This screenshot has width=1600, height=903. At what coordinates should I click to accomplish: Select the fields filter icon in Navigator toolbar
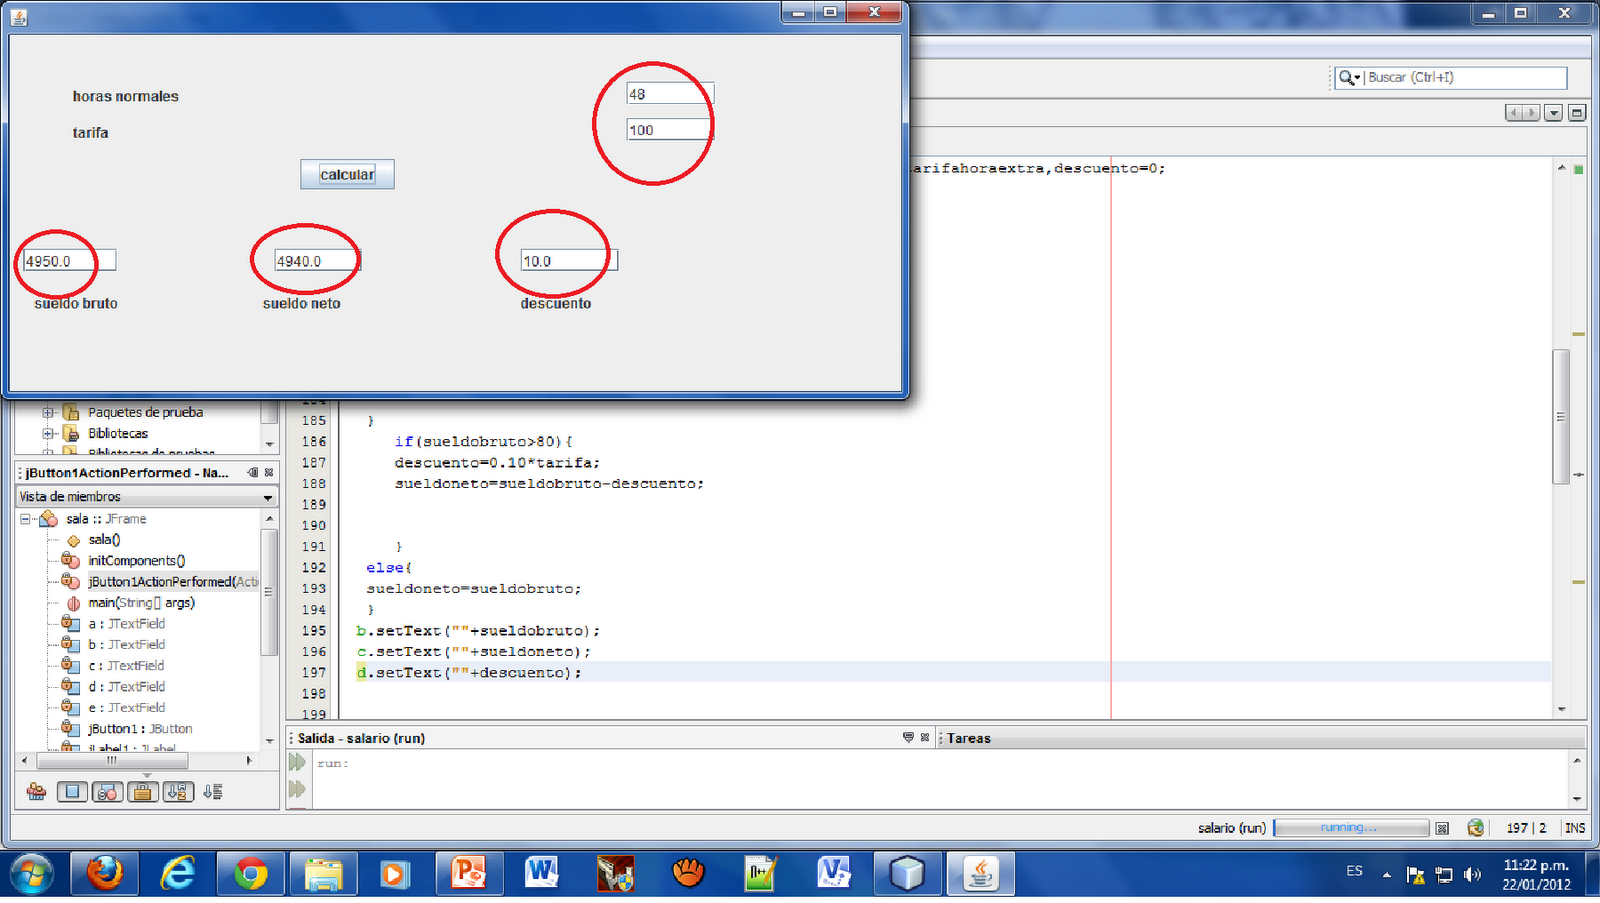point(72,790)
